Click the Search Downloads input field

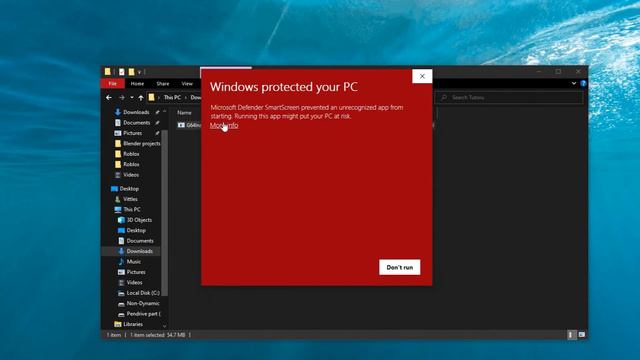tap(509, 98)
